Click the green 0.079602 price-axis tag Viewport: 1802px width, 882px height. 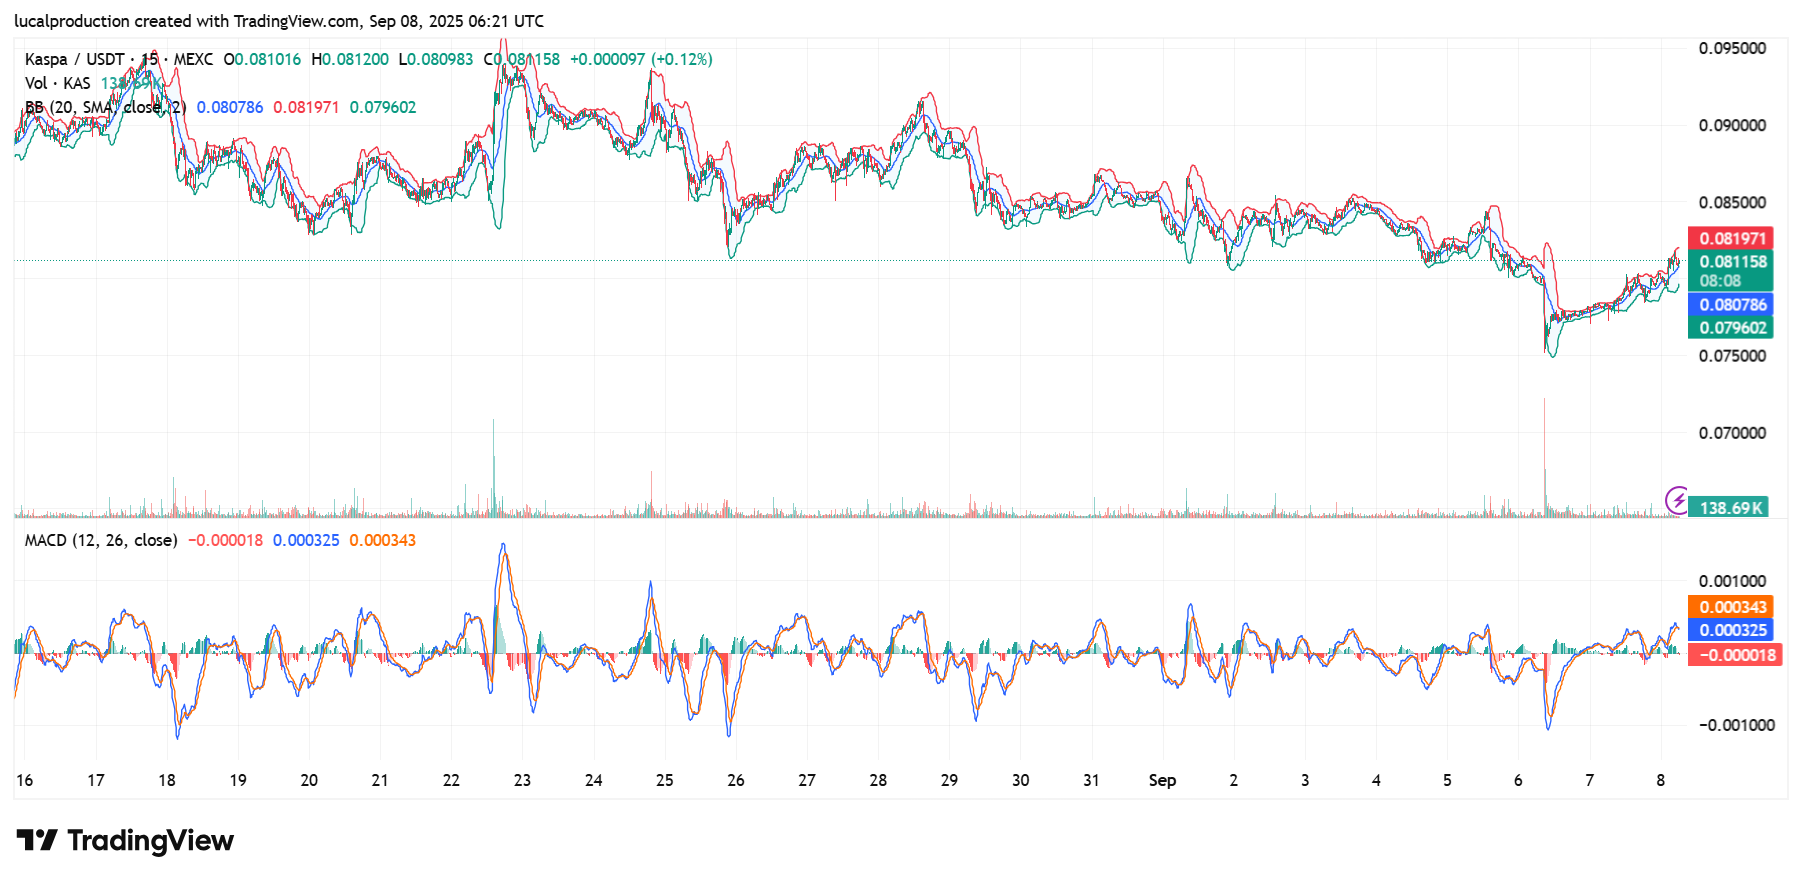[x=1731, y=327]
